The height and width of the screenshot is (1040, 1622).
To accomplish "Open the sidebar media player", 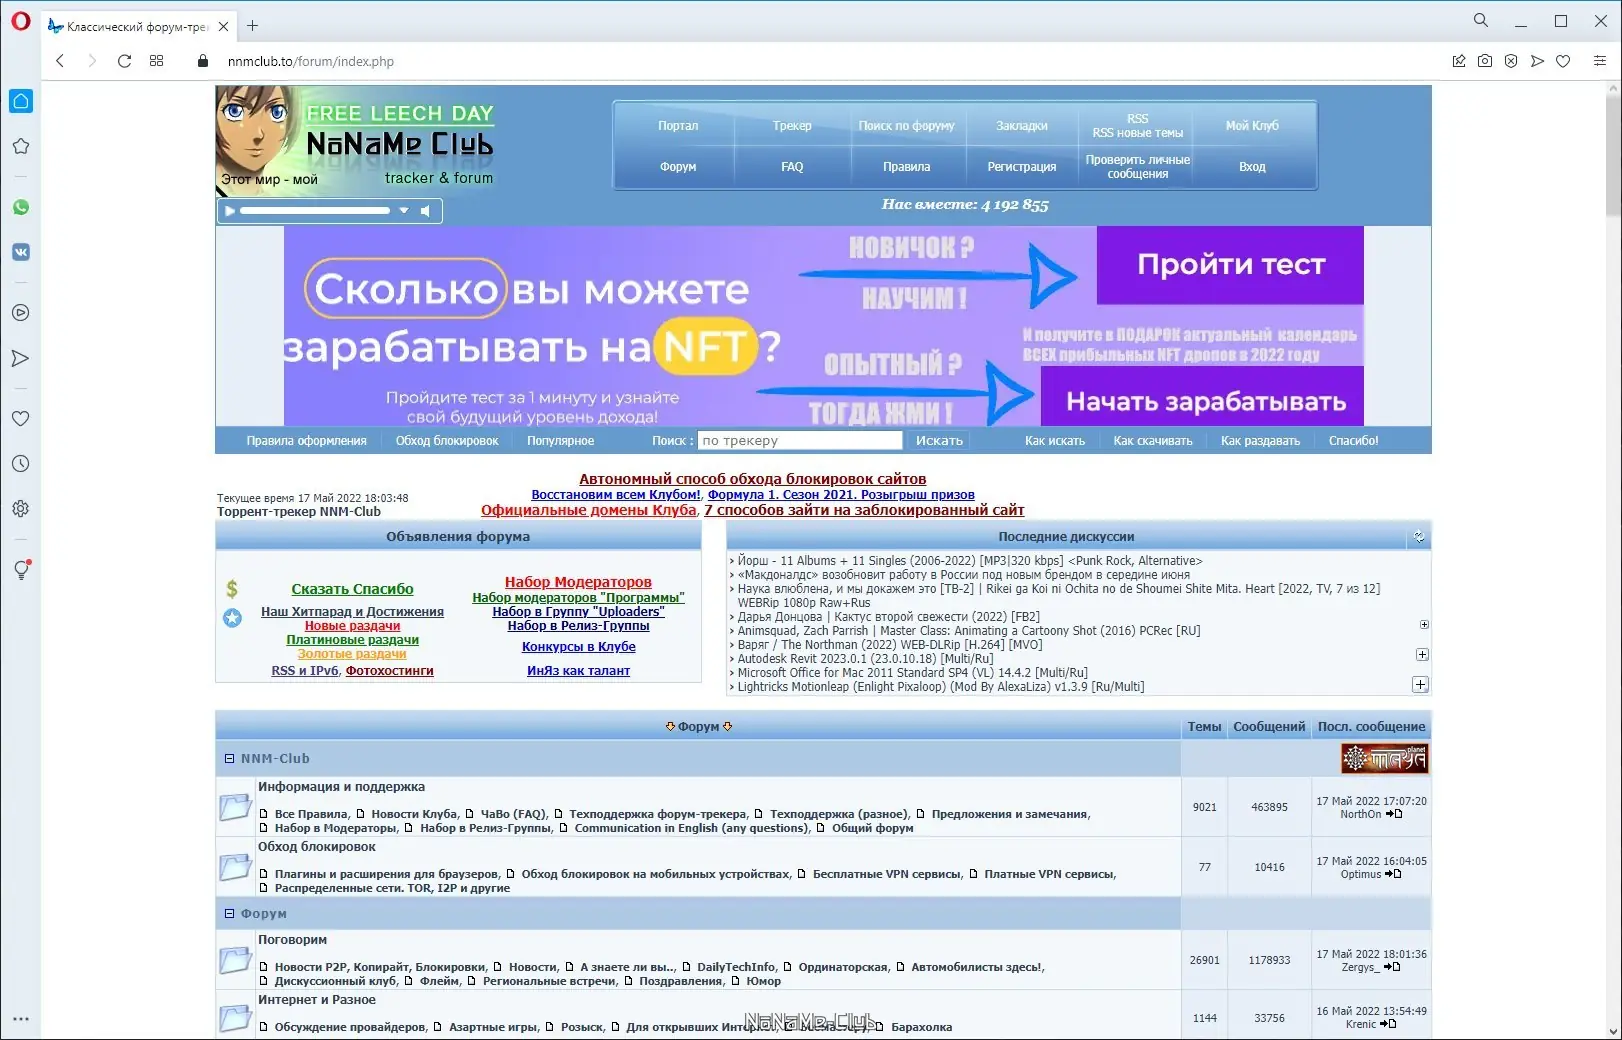I will click(20, 313).
